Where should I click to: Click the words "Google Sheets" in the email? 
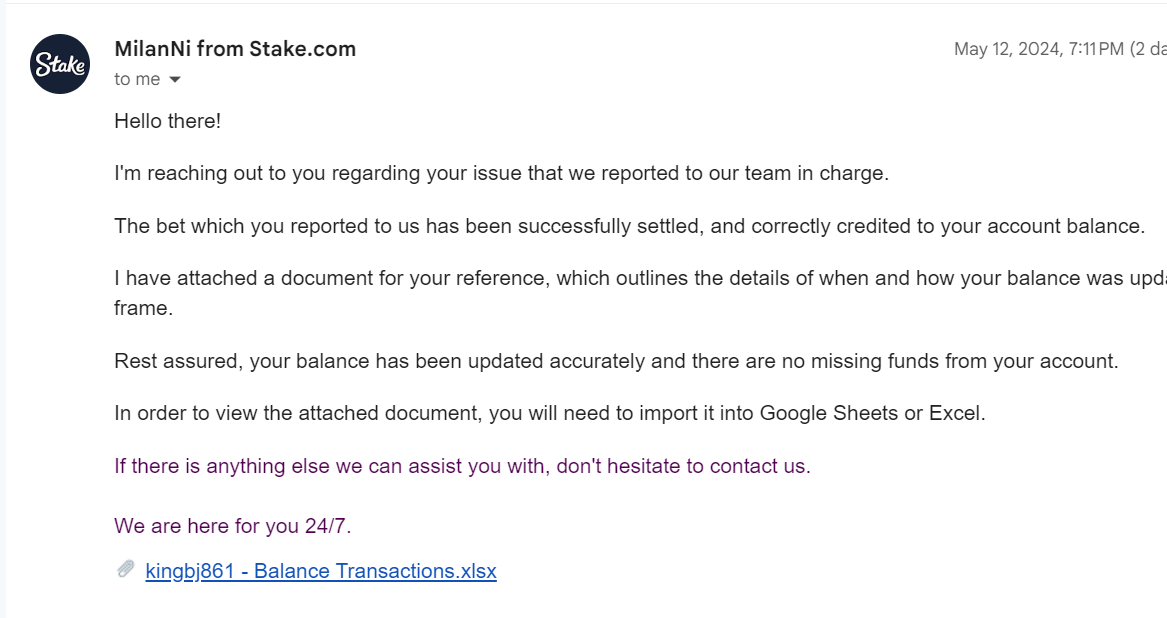(828, 413)
